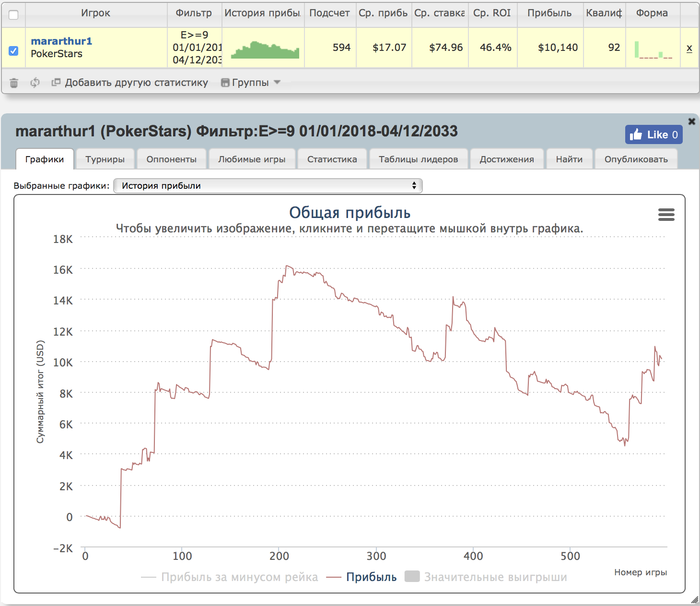
Task: Open the mararthur1 player link
Action: point(61,41)
